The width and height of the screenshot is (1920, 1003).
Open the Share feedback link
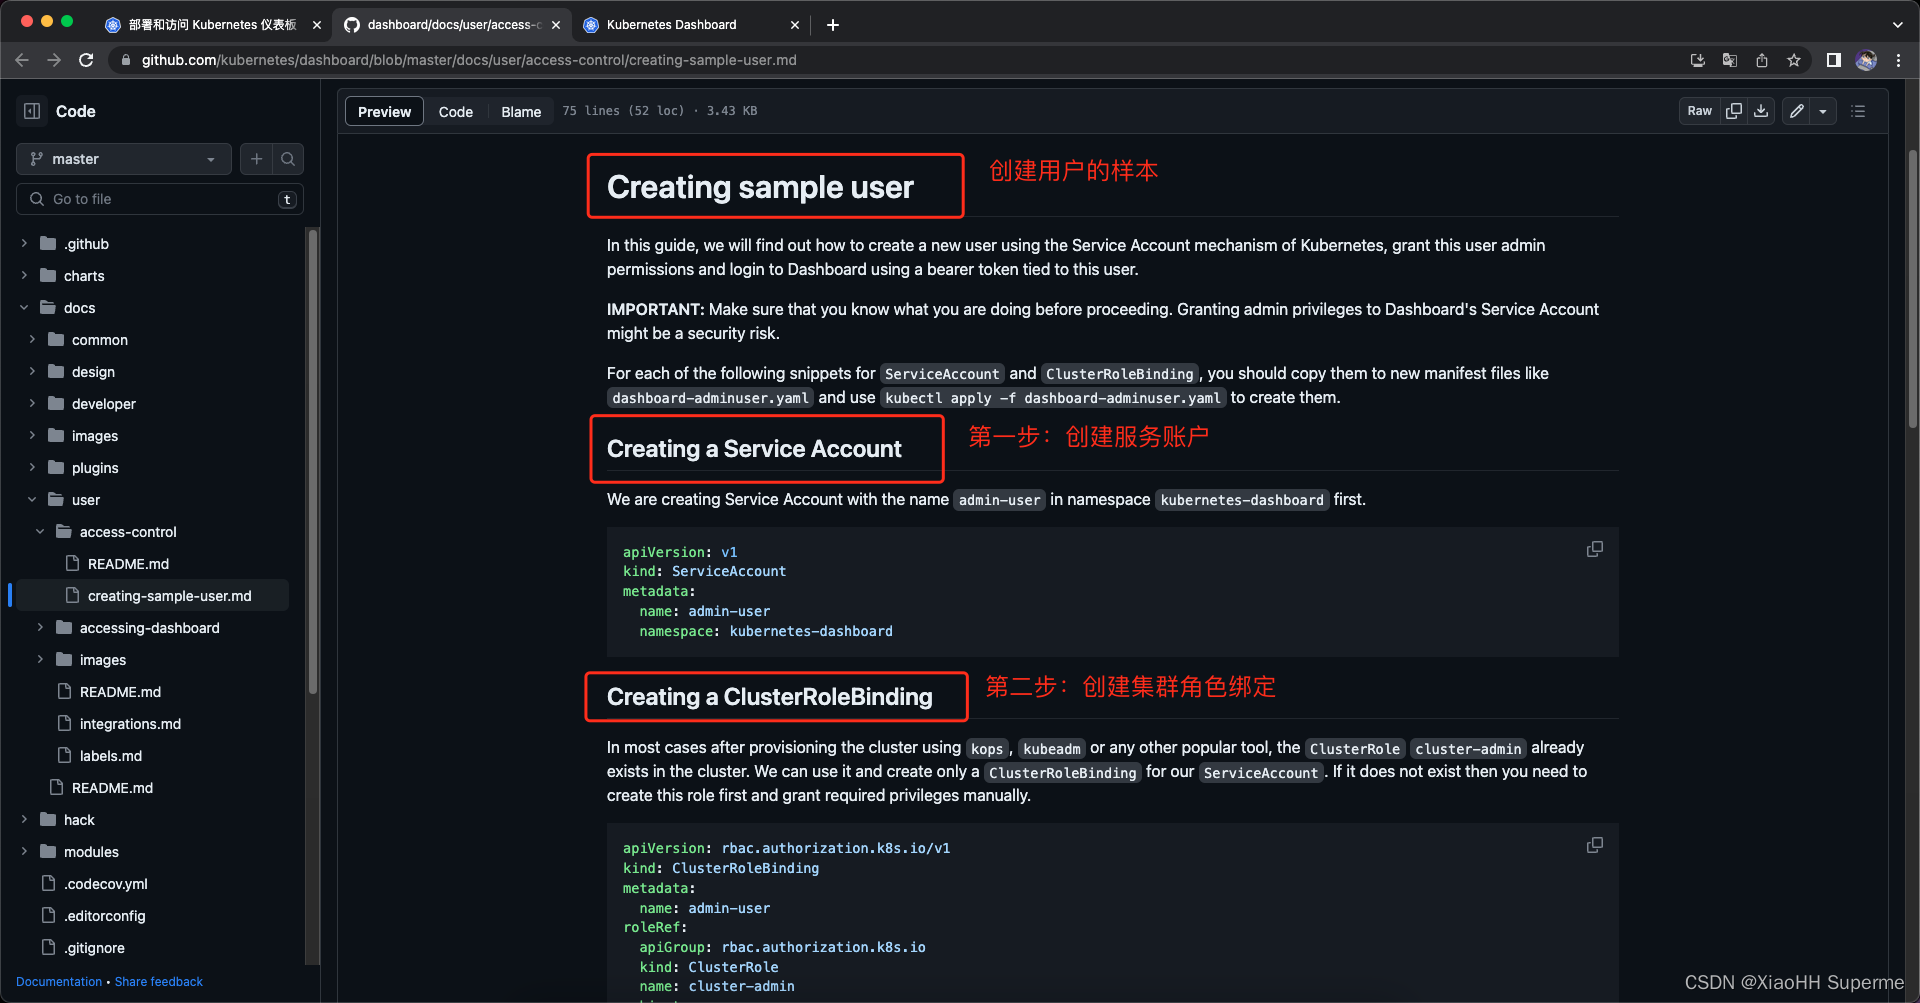pyautogui.click(x=159, y=982)
